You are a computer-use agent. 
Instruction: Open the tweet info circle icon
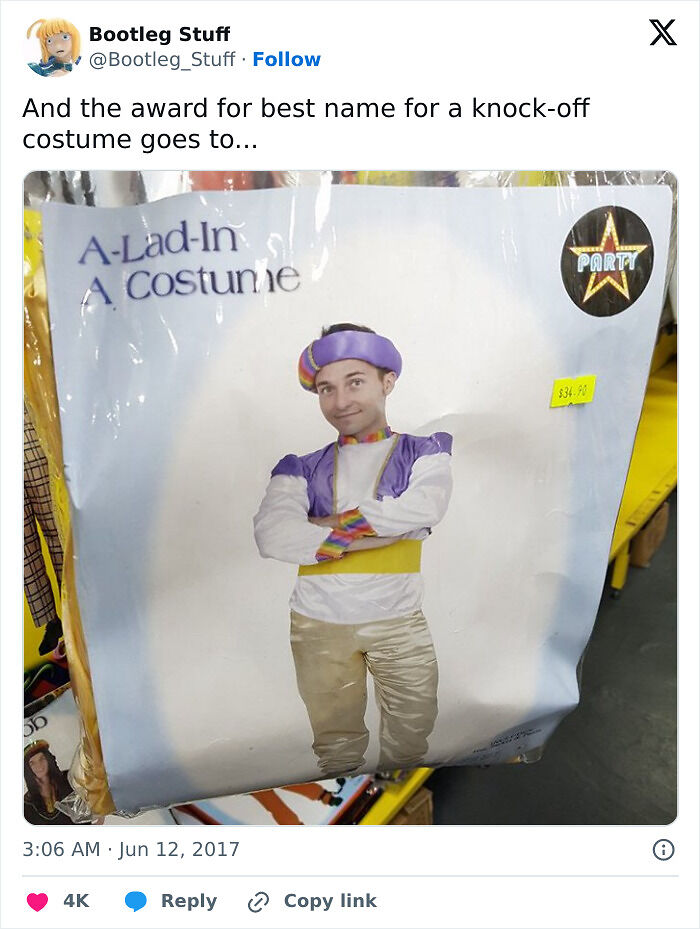663,850
